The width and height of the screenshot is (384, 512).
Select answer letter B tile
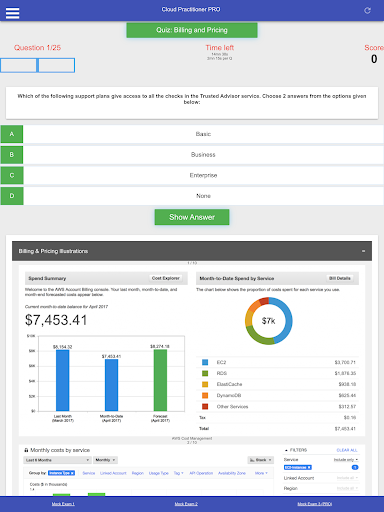click(12, 155)
